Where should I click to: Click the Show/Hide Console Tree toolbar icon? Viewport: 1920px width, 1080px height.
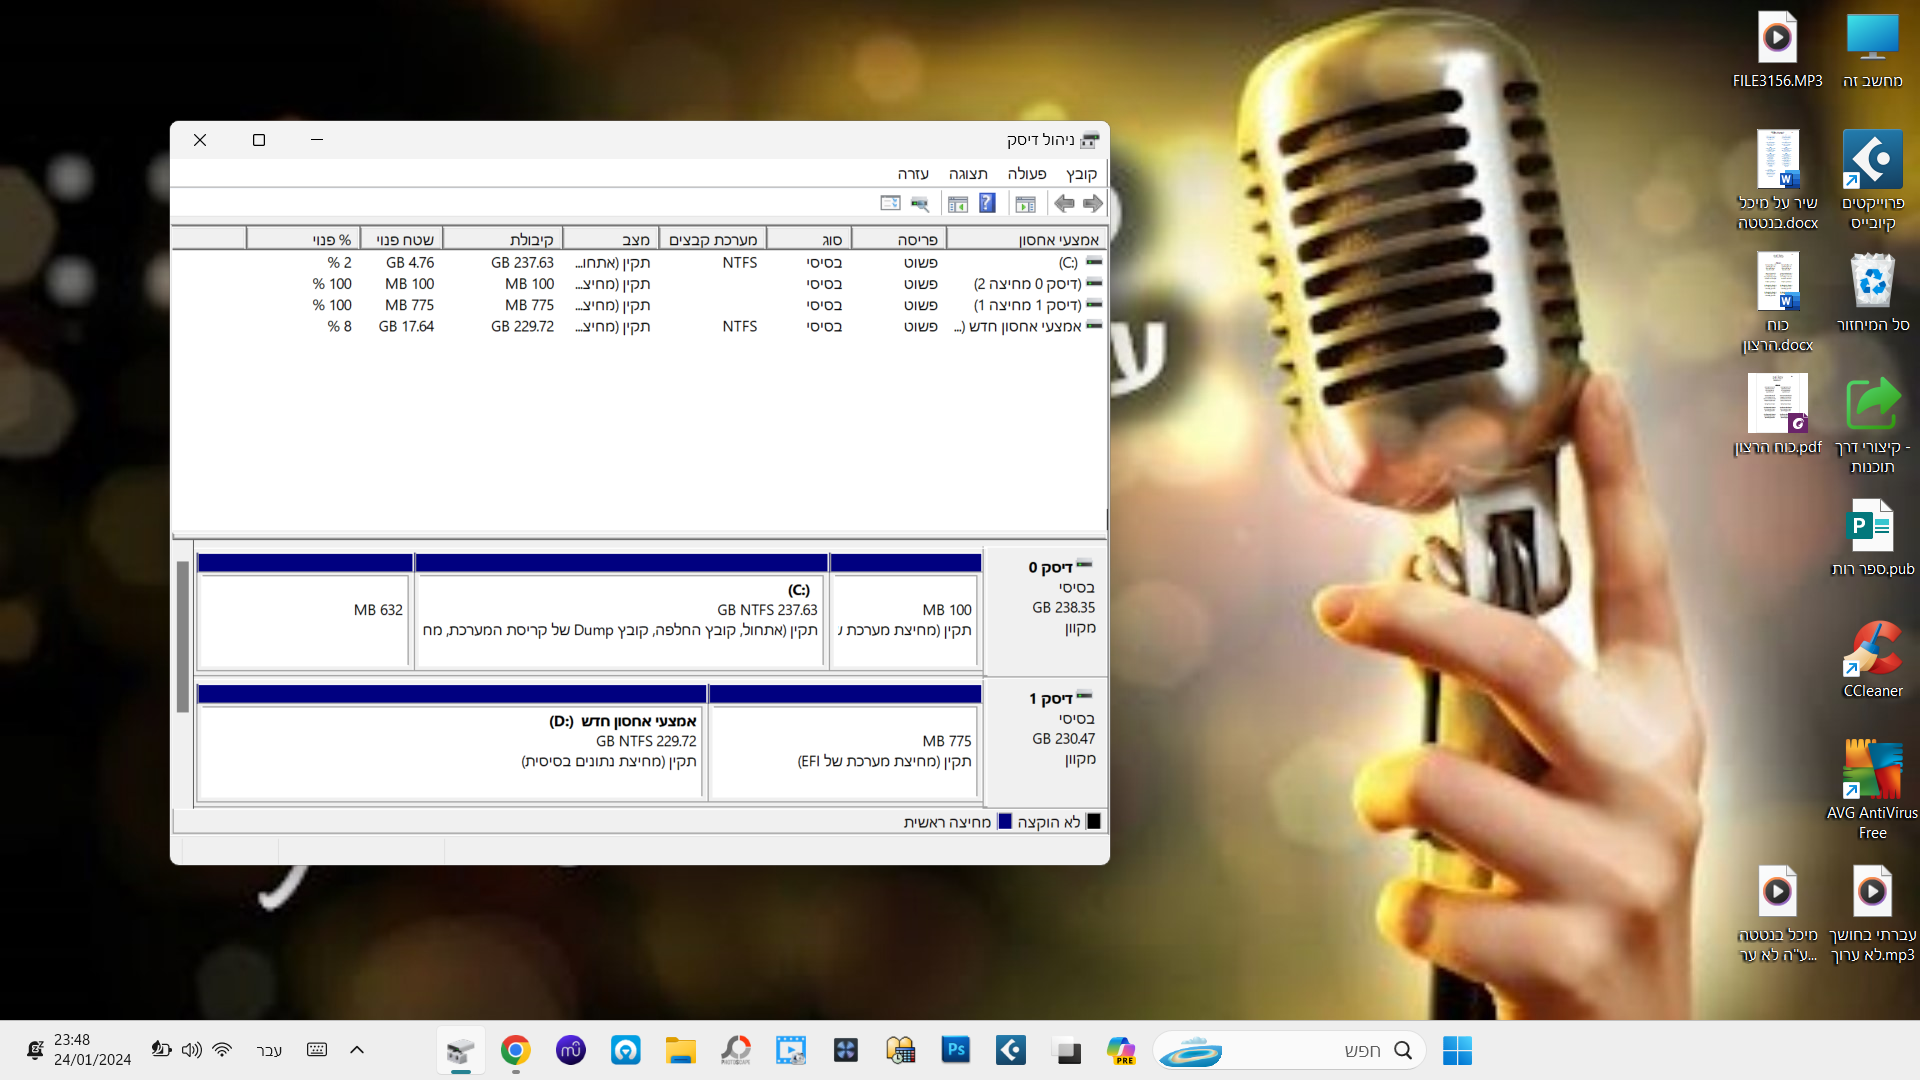[1025, 204]
